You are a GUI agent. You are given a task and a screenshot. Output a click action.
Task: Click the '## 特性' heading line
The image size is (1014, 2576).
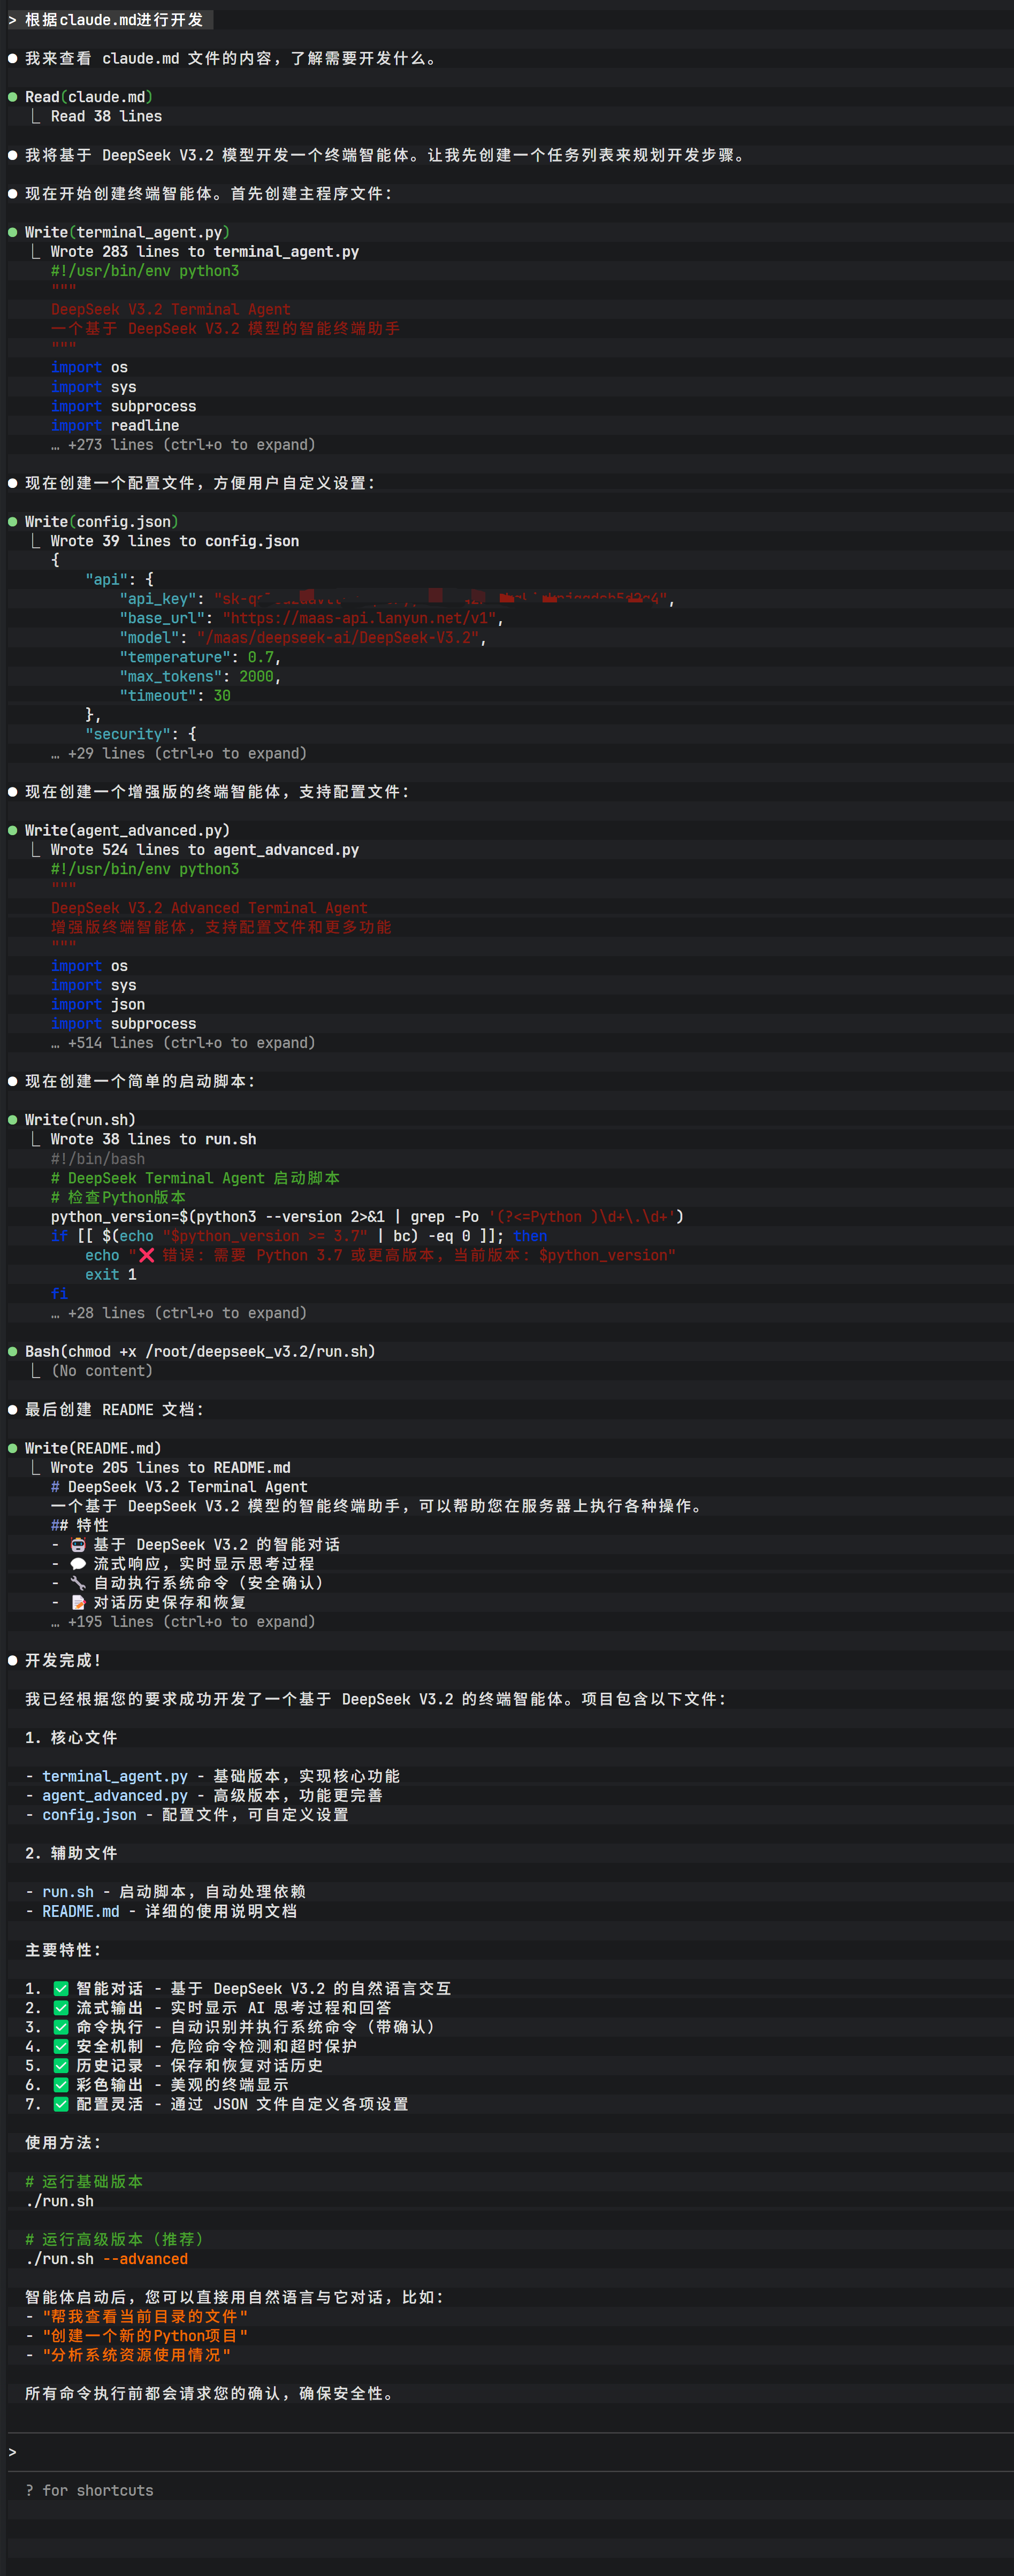(80, 1525)
